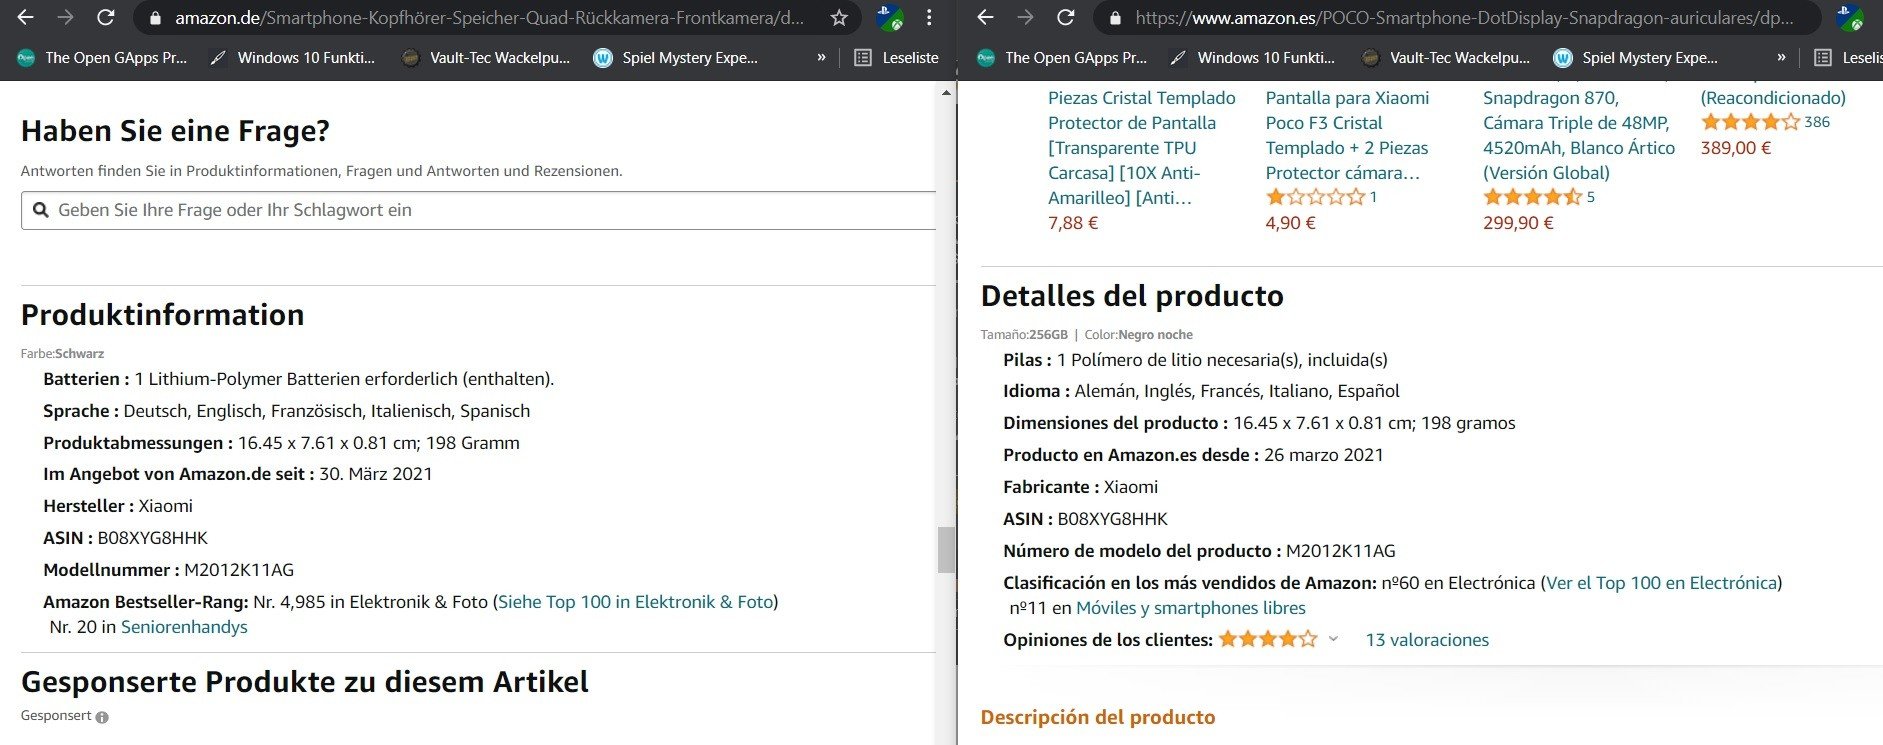Image resolution: width=1883 pixels, height=745 pixels.
Task: Open 'The Open GApps Pr...' bookmark in amazon.es window
Action: coord(1062,58)
